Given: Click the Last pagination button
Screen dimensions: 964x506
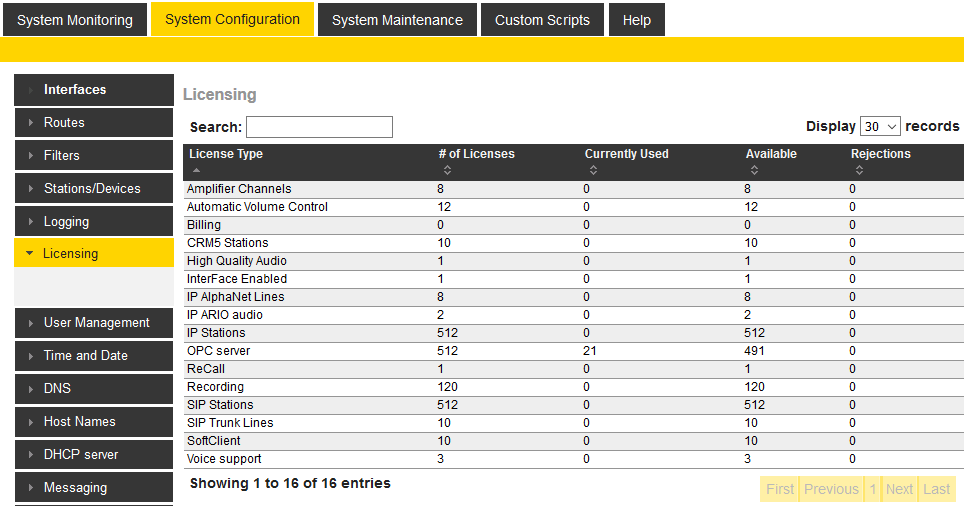Looking at the screenshot, I should click(x=937, y=489).
